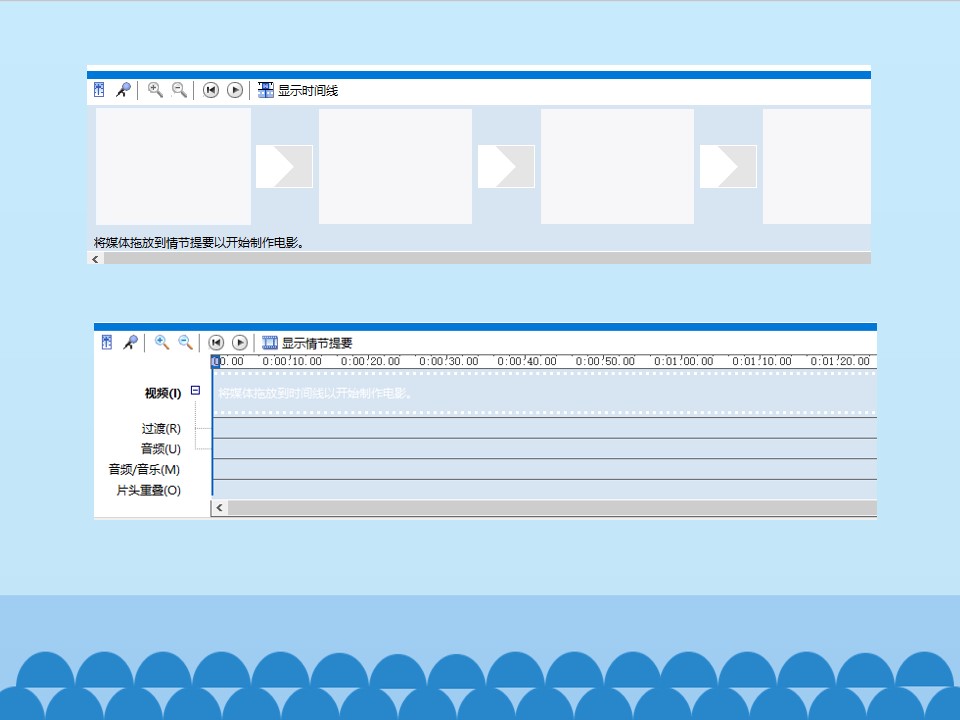The width and height of the screenshot is (960, 720).
Task: Click zoom out magnifier in storyboard toolbar
Action: coord(179,90)
